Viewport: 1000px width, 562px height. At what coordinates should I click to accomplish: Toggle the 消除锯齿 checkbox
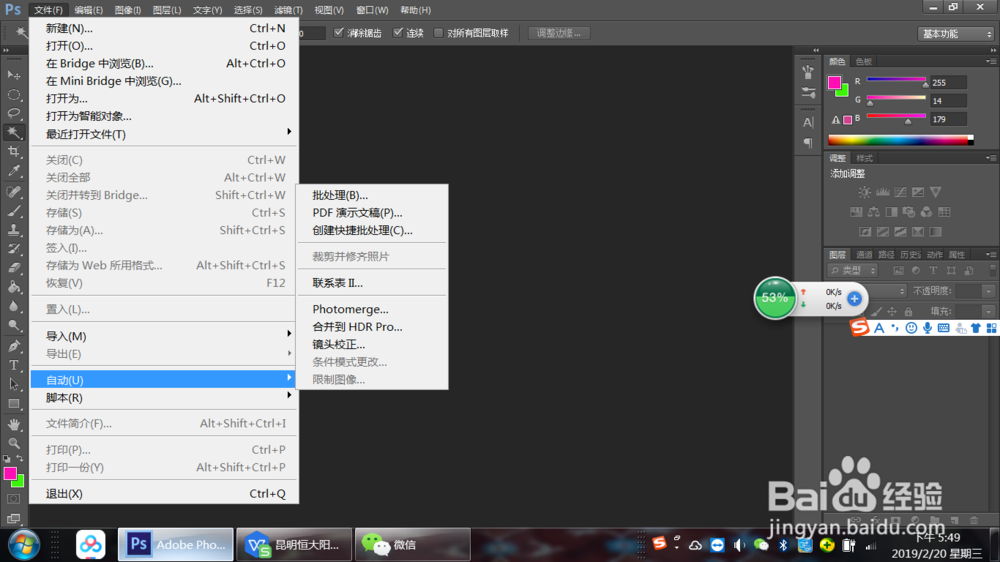[x=339, y=33]
